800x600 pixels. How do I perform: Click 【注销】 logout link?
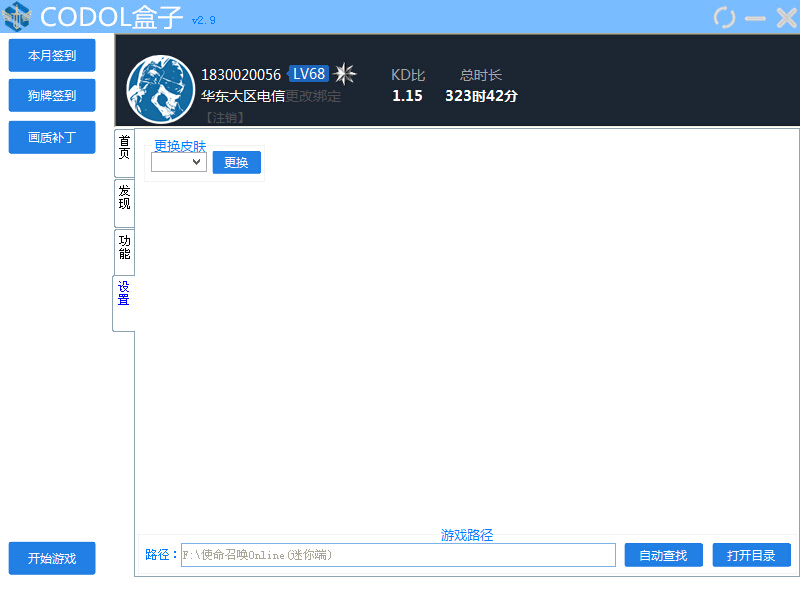tap(224, 118)
